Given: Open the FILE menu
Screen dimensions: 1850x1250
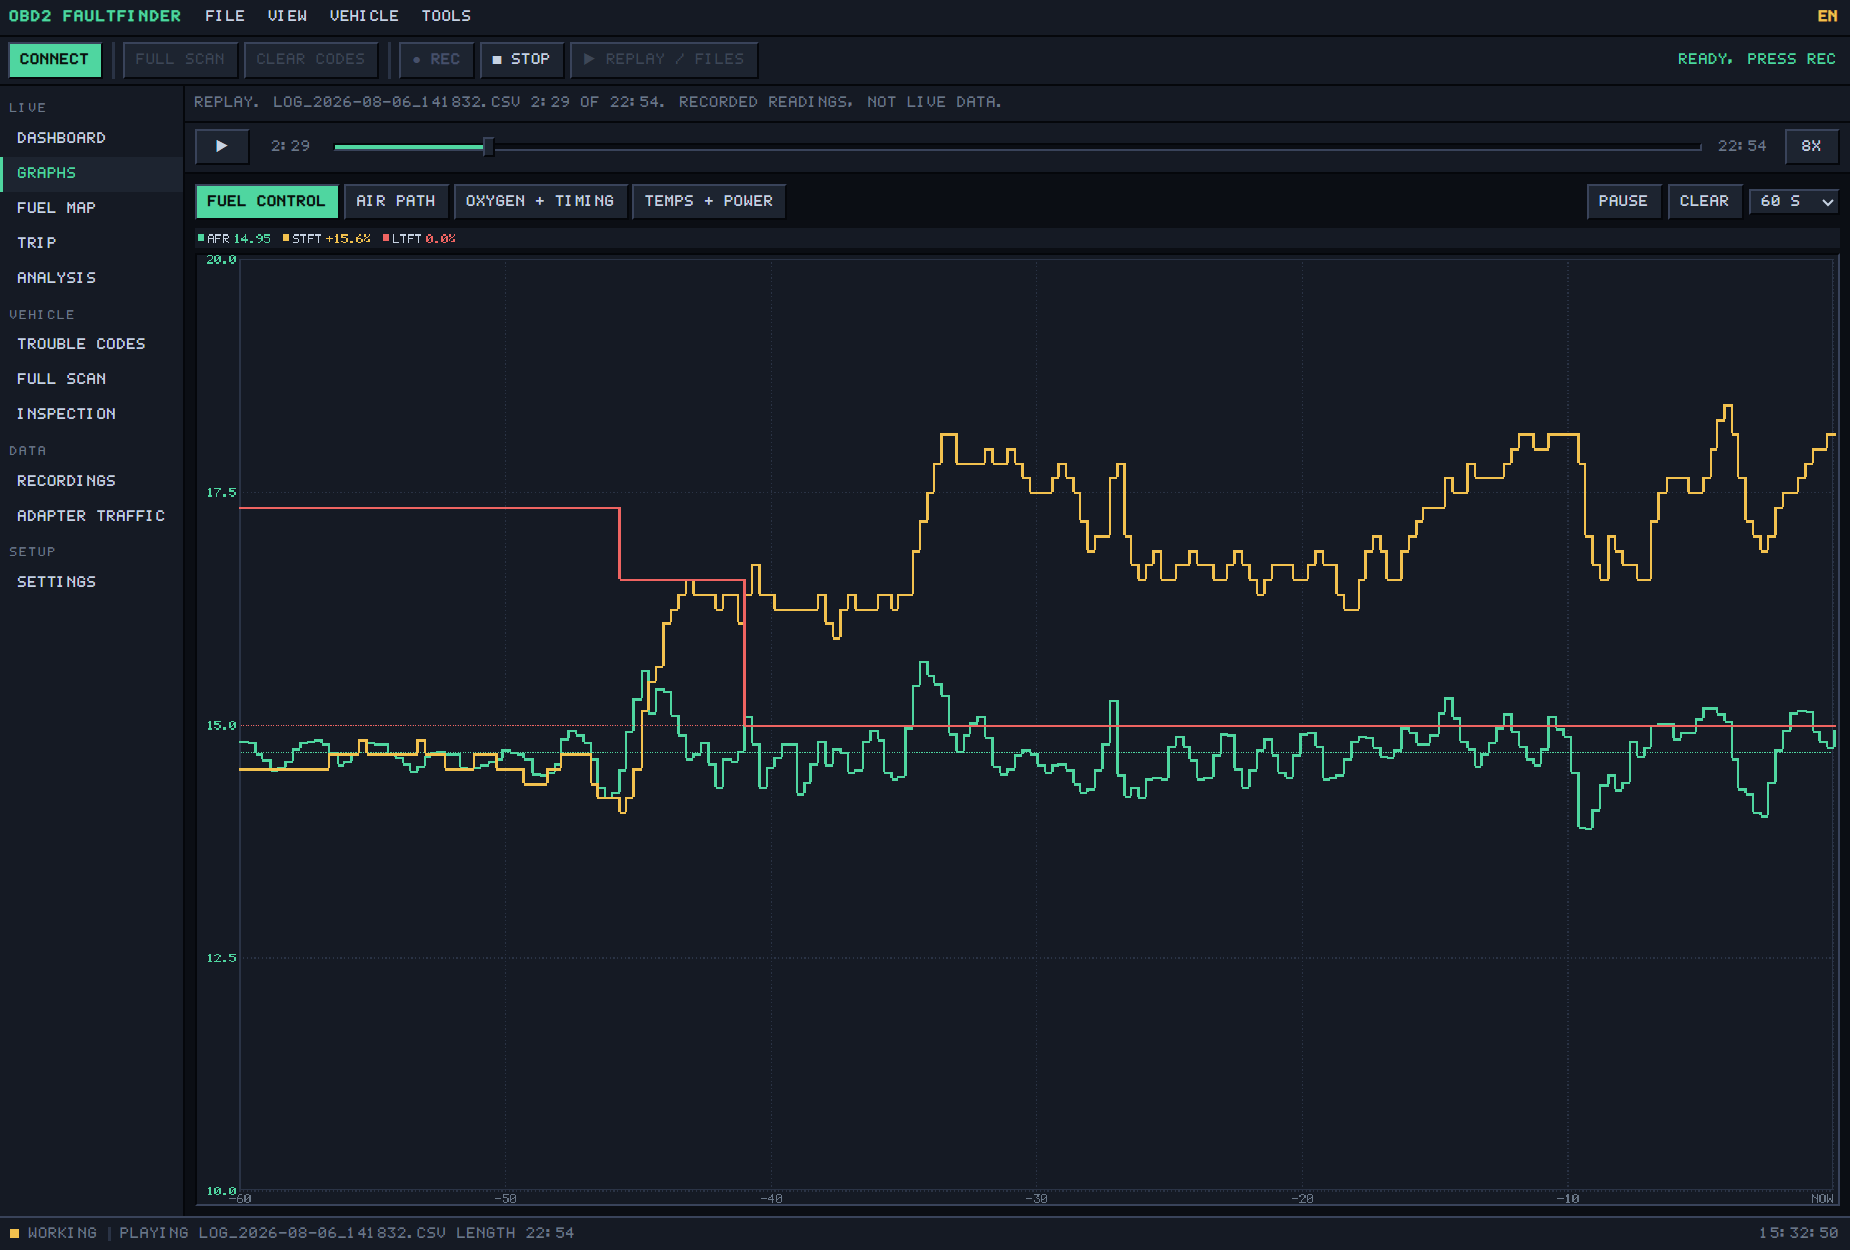Looking at the screenshot, I should pyautogui.click(x=225, y=16).
